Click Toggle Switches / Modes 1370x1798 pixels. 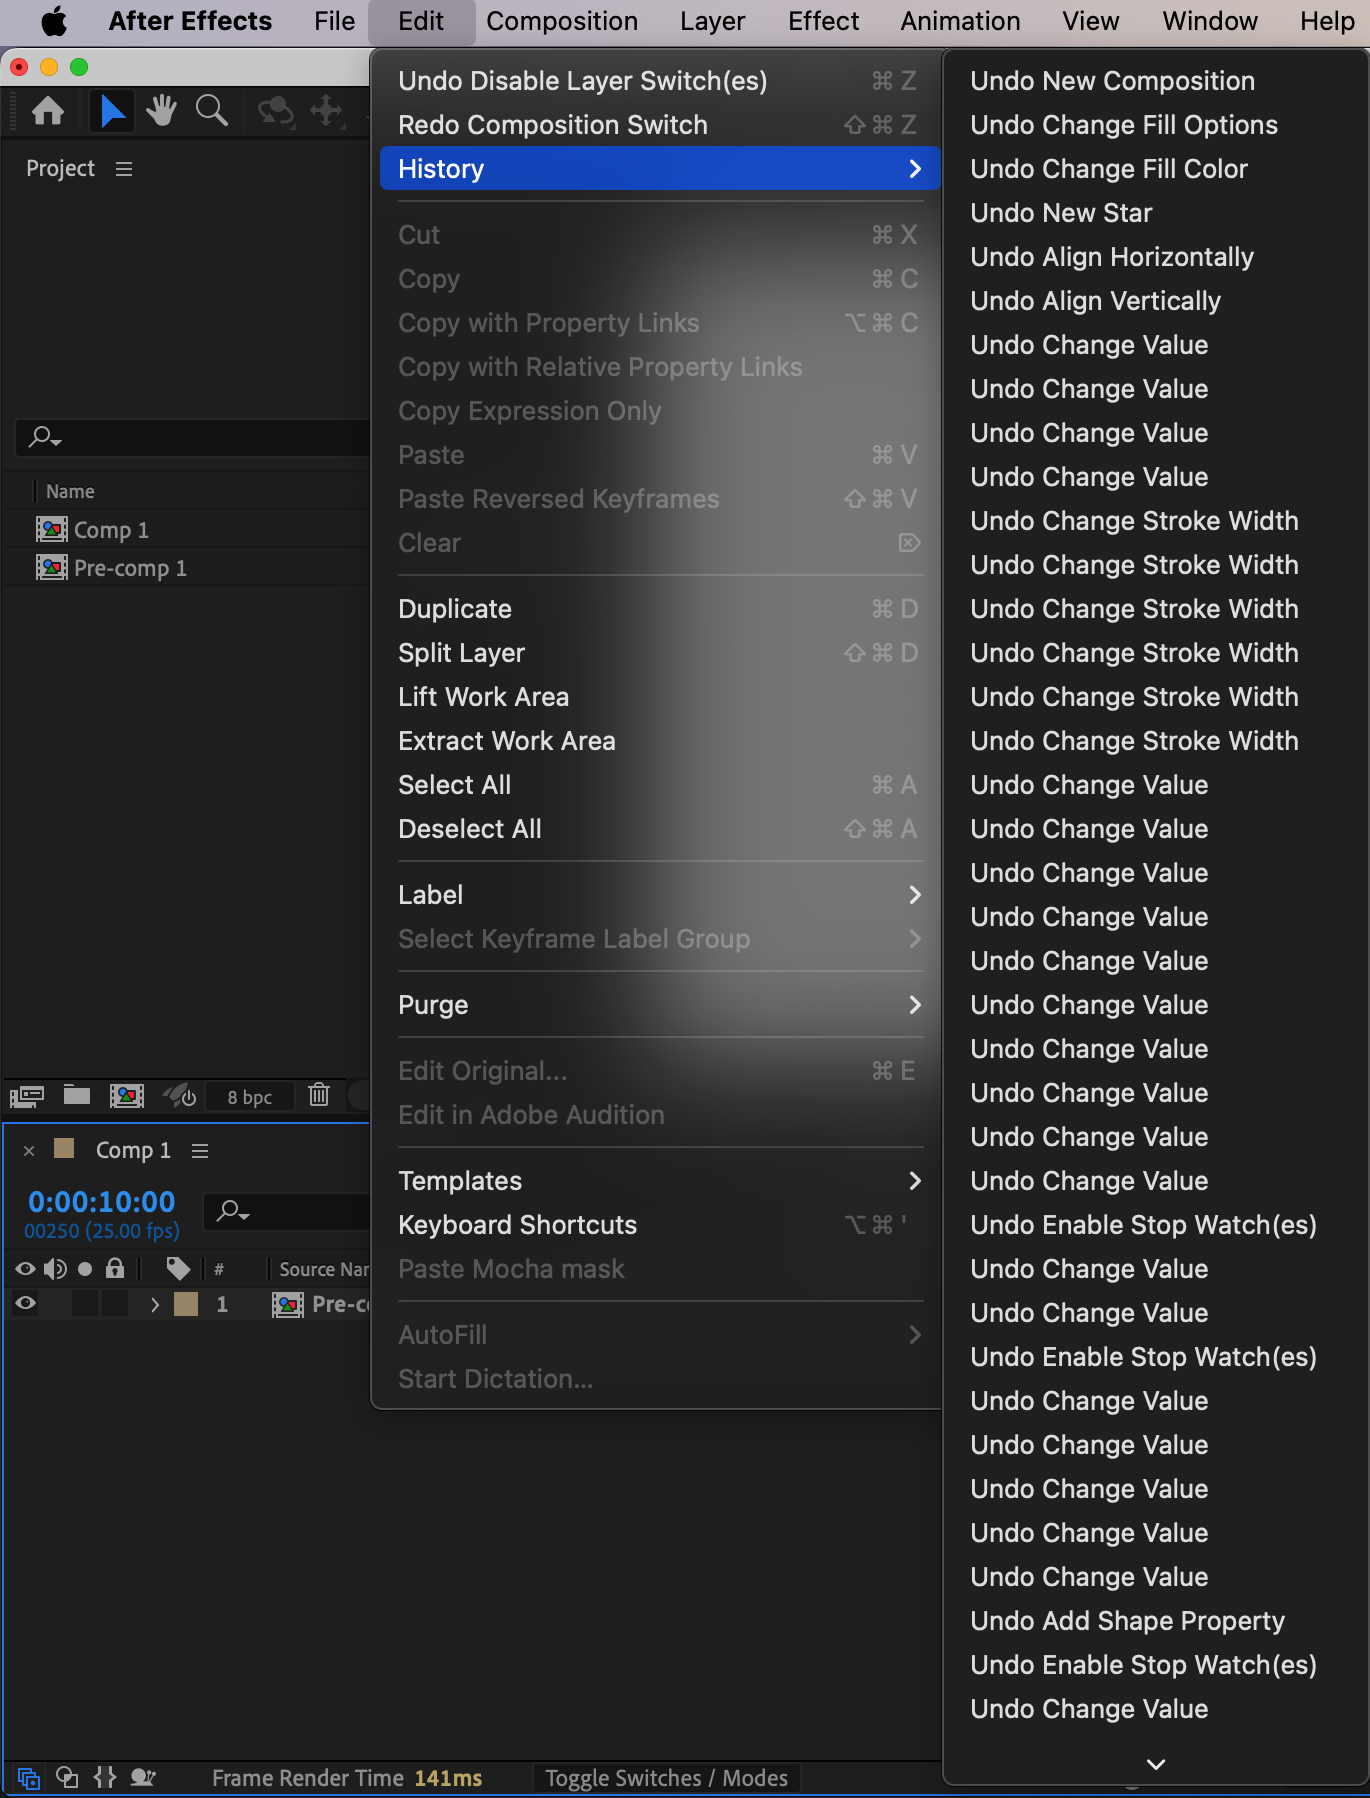(666, 1778)
